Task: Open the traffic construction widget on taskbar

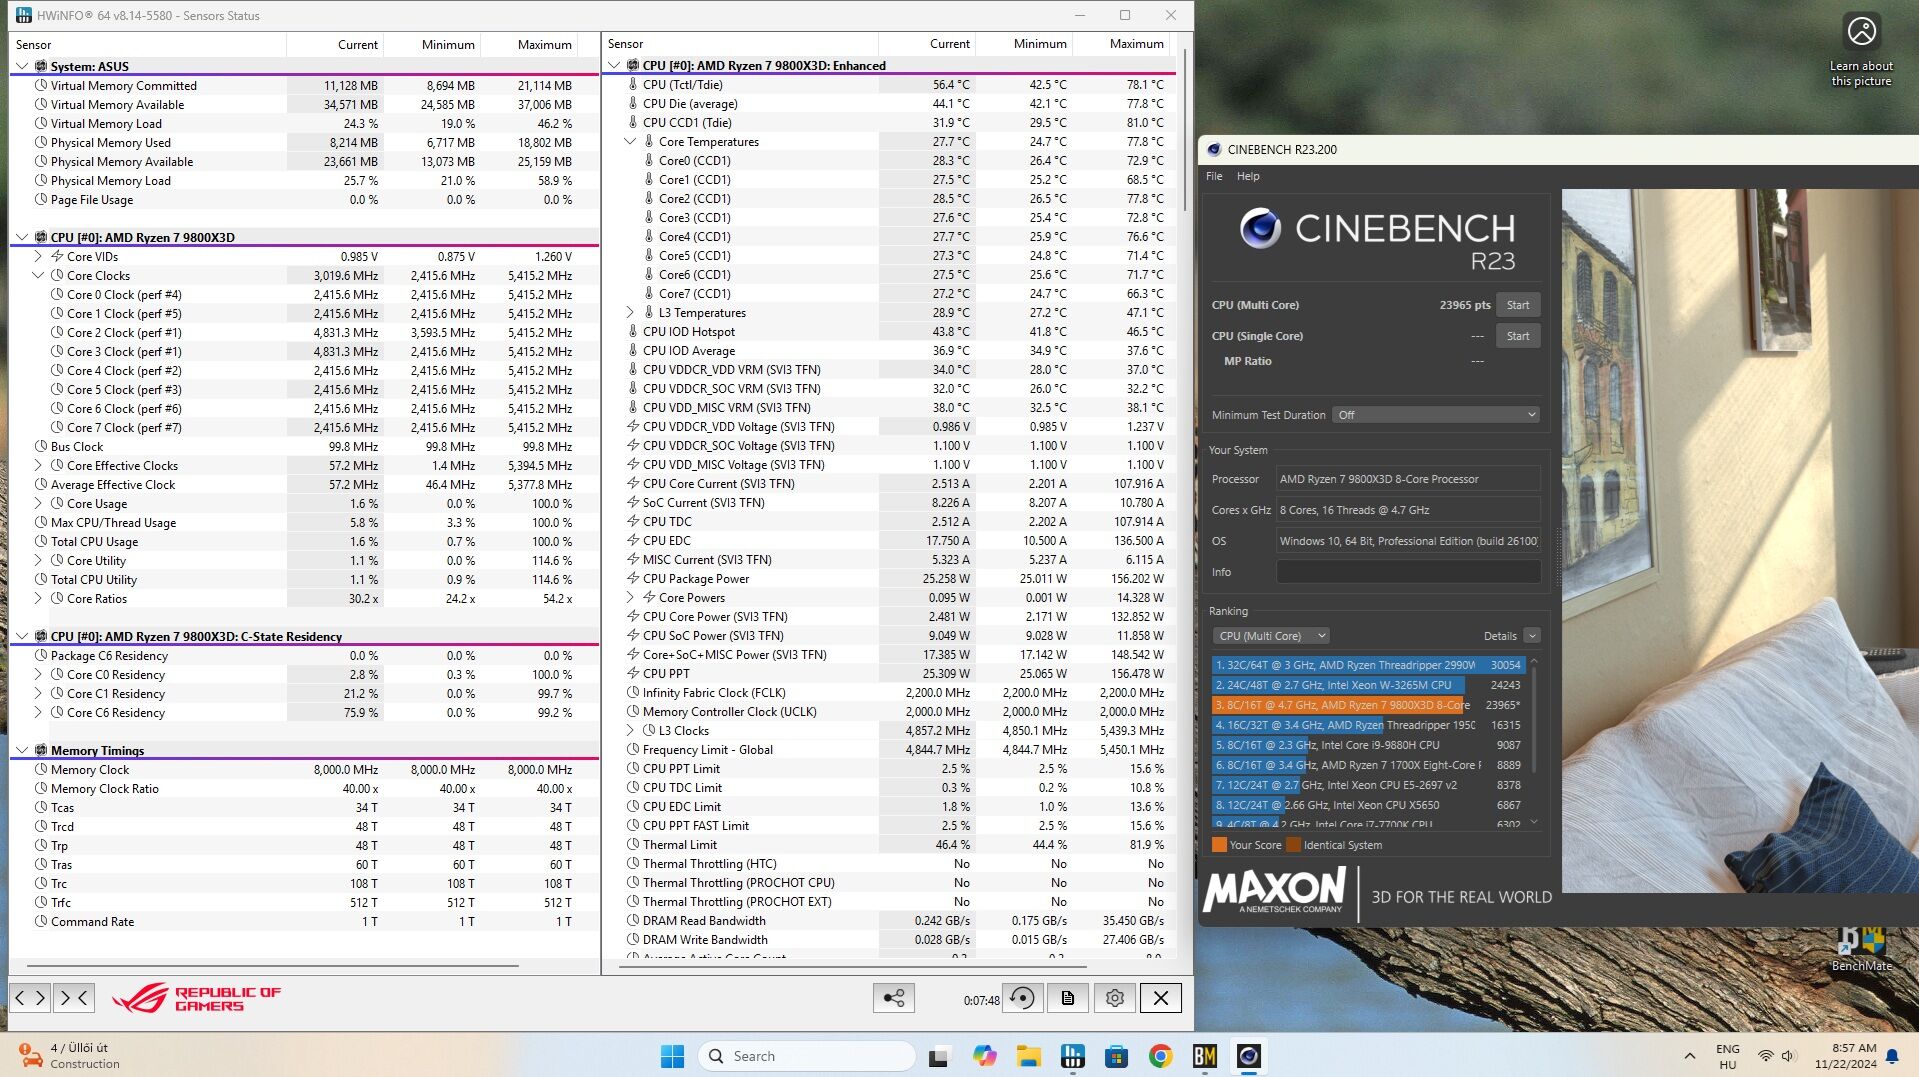Action: pyautogui.click(x=70, y=1056)
